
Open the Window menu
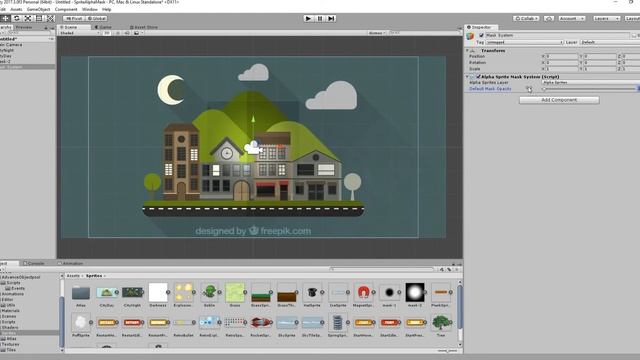(90, 9)
